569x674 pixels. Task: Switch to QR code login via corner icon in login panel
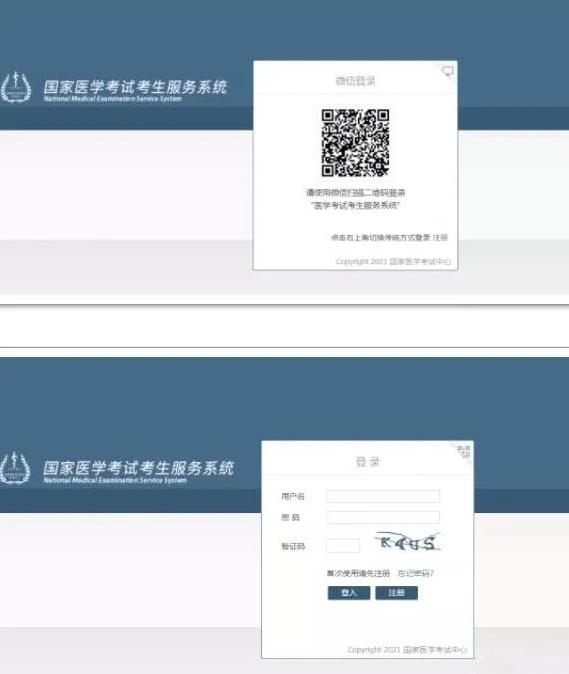click(464, 451)
